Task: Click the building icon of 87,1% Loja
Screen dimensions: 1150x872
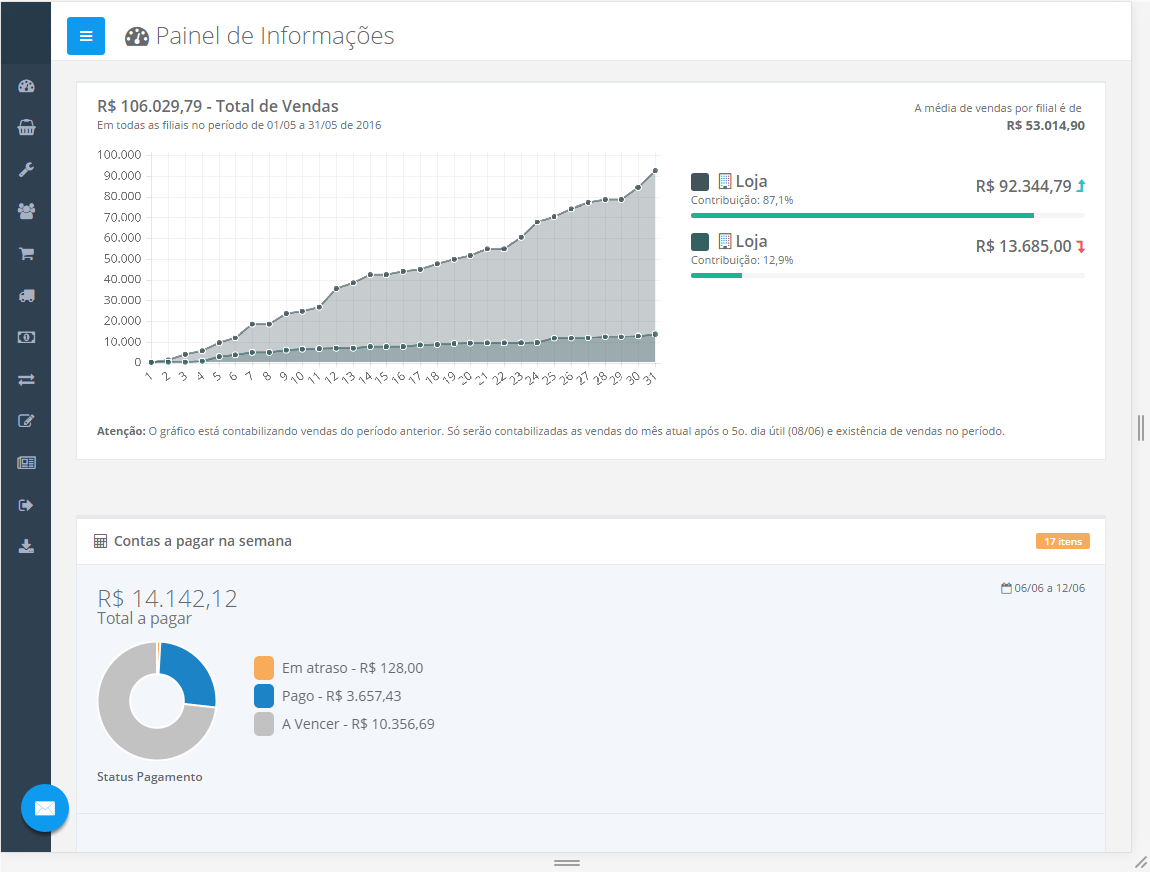Action: click(x=725, y=181)
